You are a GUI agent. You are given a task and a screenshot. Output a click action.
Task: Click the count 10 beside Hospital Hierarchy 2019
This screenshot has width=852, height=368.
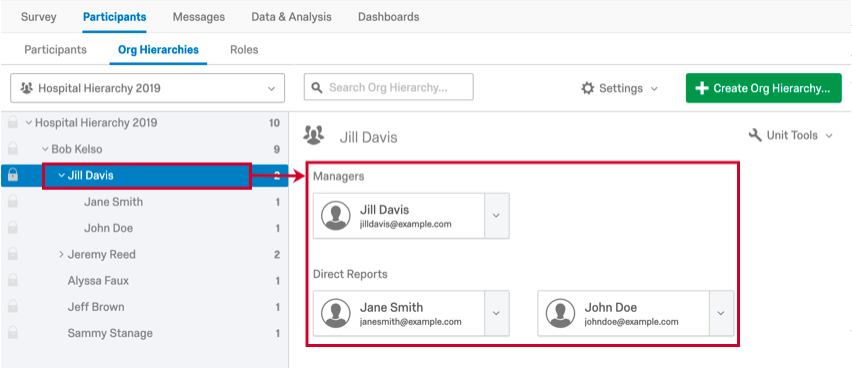274,123
